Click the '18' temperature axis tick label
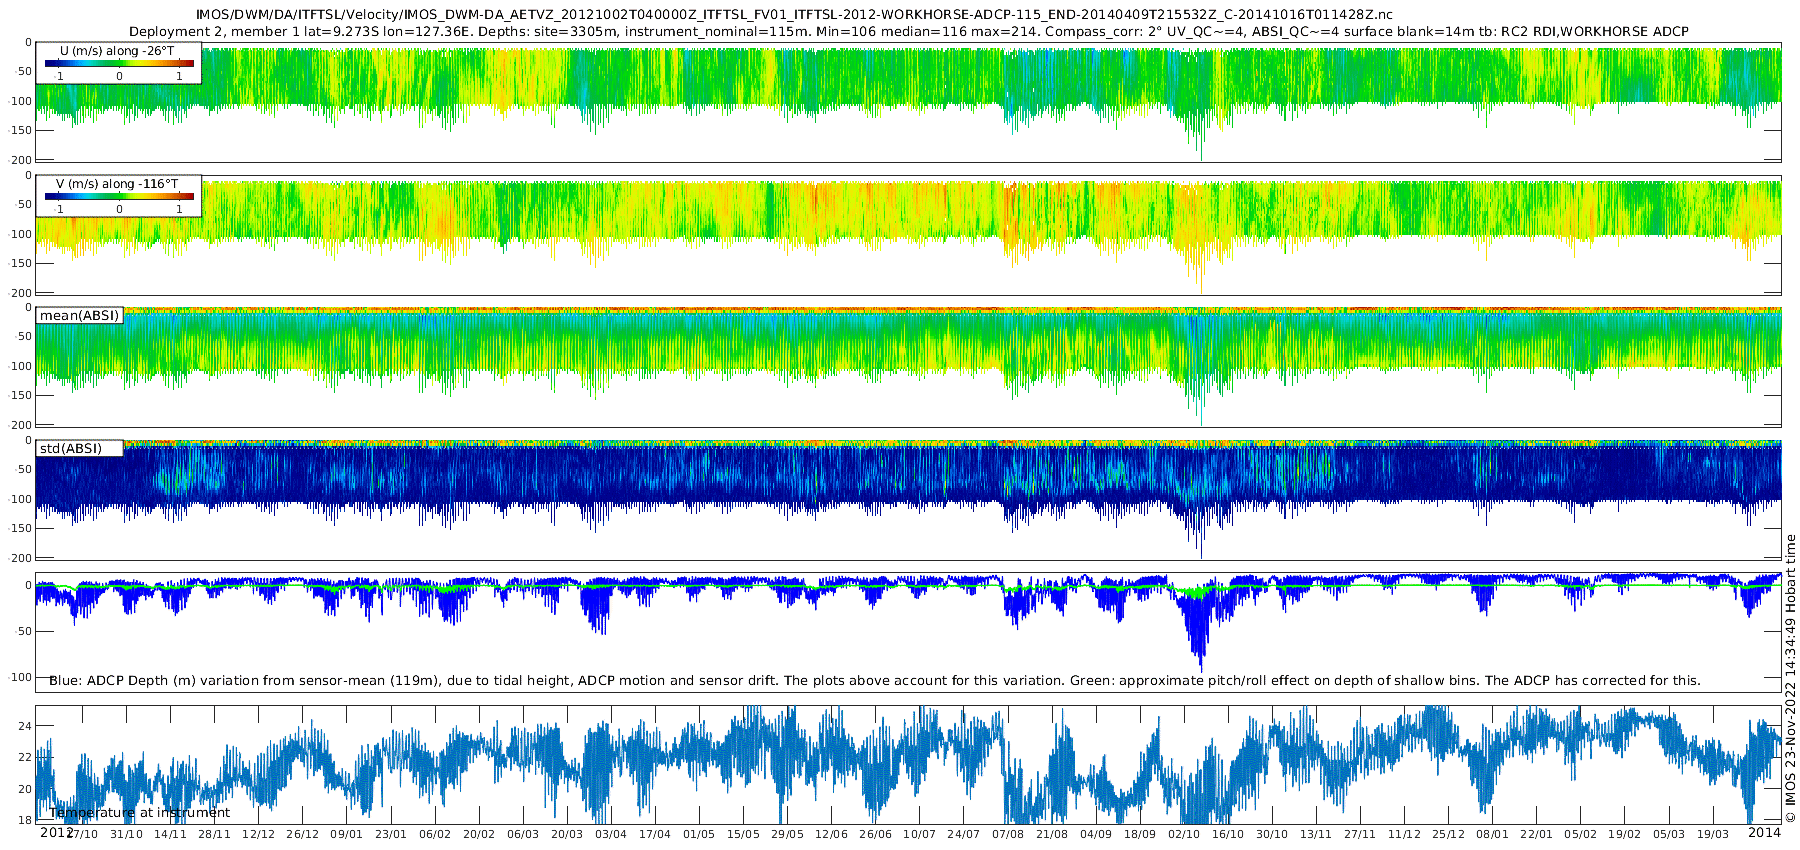This screenshot has width=1800, height=850. [x=25, y=821]
